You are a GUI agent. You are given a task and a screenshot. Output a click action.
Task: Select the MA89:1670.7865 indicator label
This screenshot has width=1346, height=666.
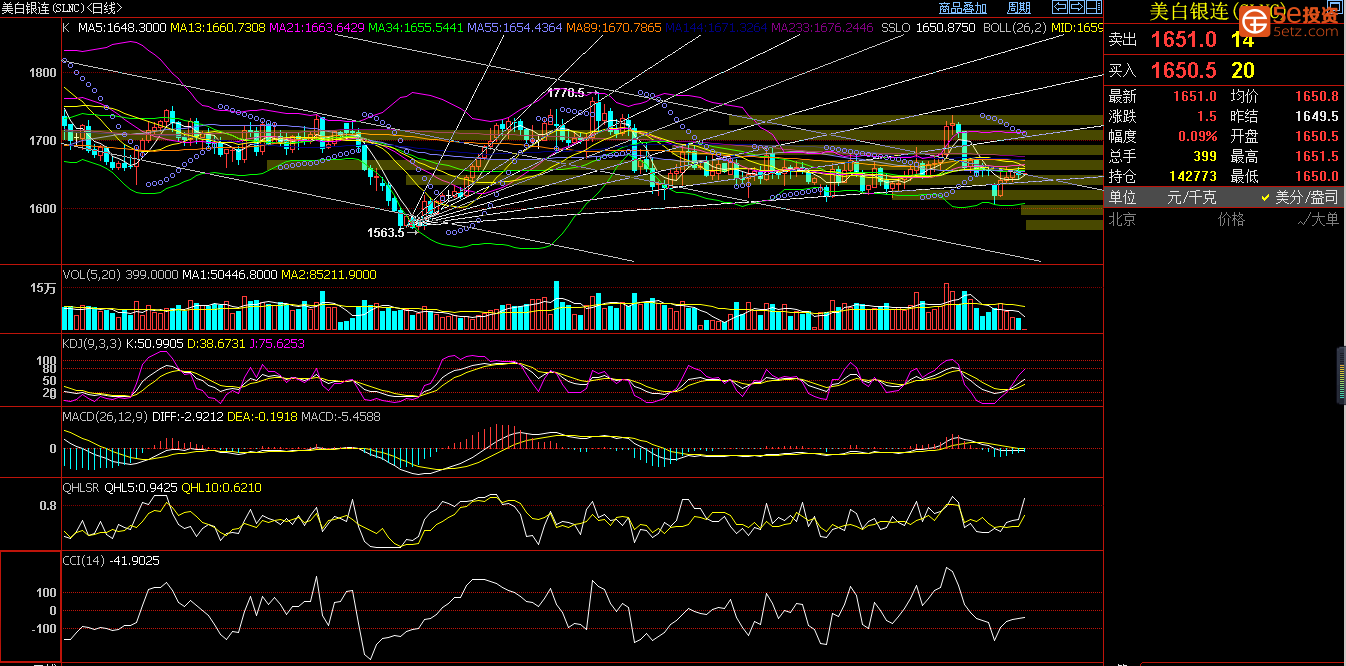tap(613, 28)
